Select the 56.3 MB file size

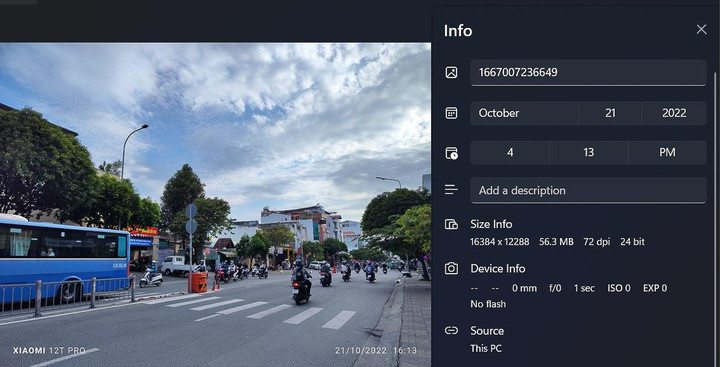click(556, 242)
